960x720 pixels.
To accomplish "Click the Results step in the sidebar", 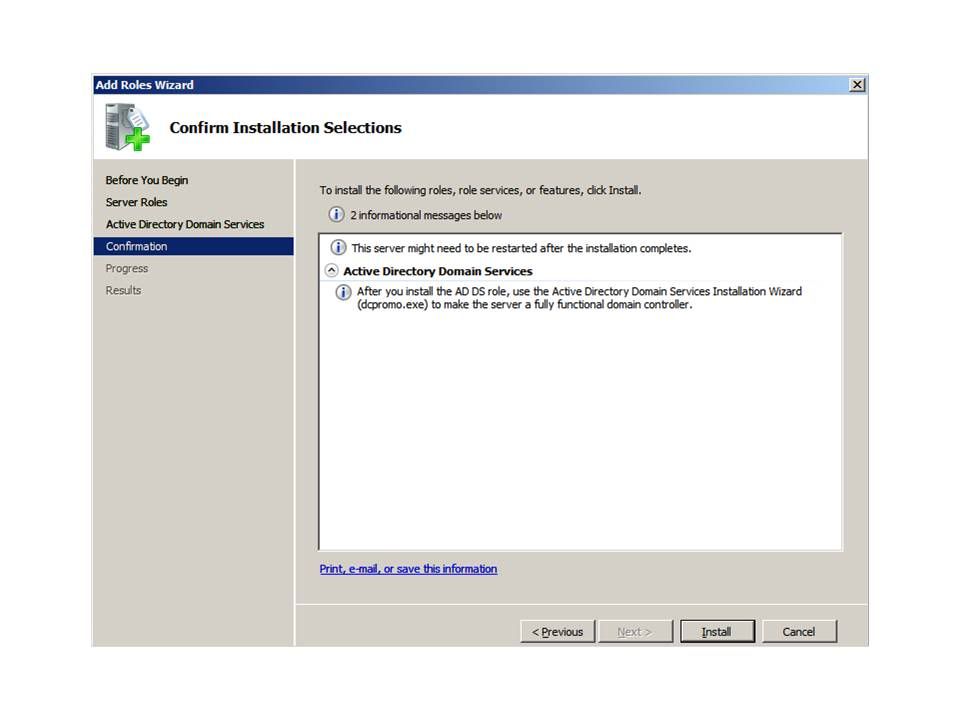I will click(124, 290).
